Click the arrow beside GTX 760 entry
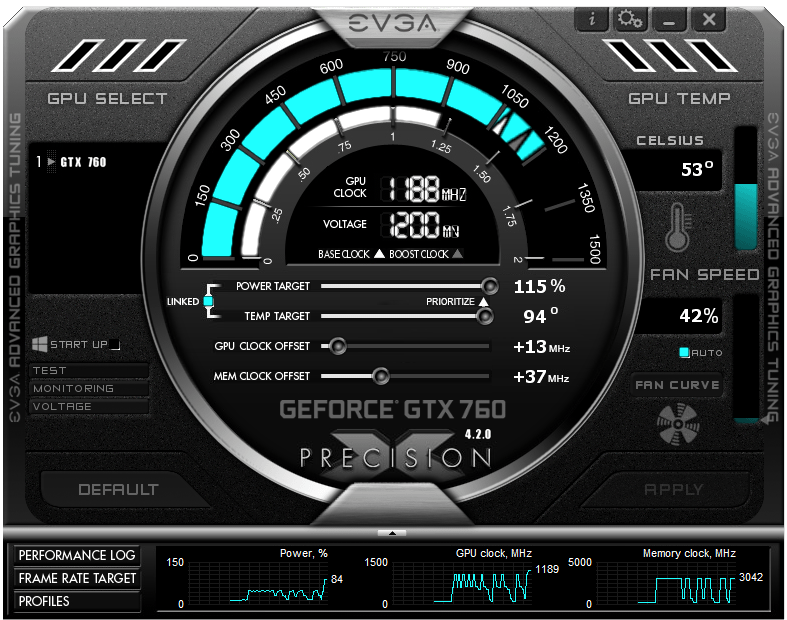This screenshot has height=620, width=787. (51, 162)
